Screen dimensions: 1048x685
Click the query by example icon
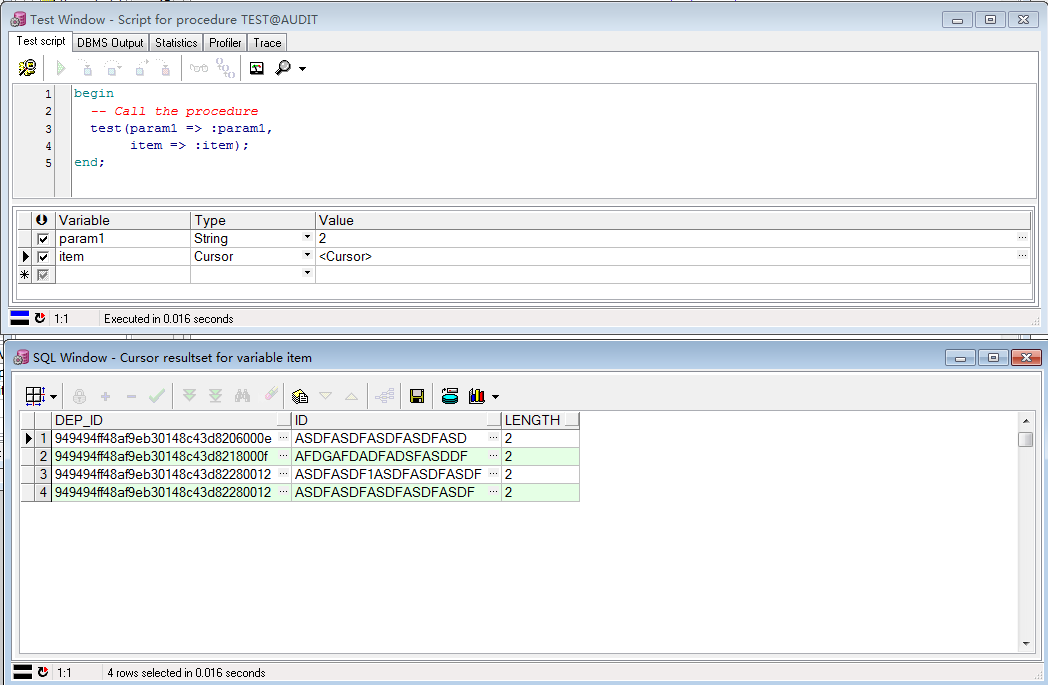pos(298,396)
